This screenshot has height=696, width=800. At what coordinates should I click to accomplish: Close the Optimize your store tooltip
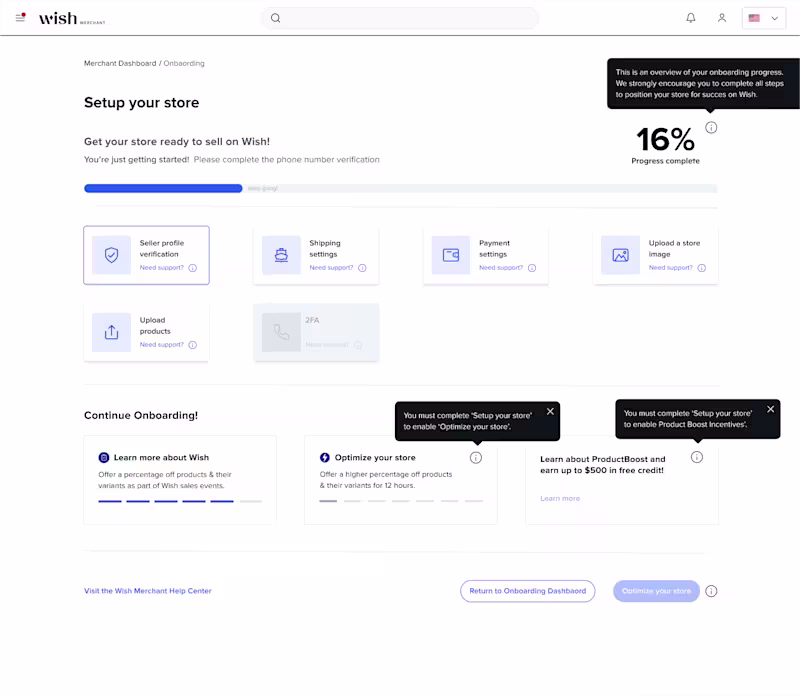click(550, 411)
